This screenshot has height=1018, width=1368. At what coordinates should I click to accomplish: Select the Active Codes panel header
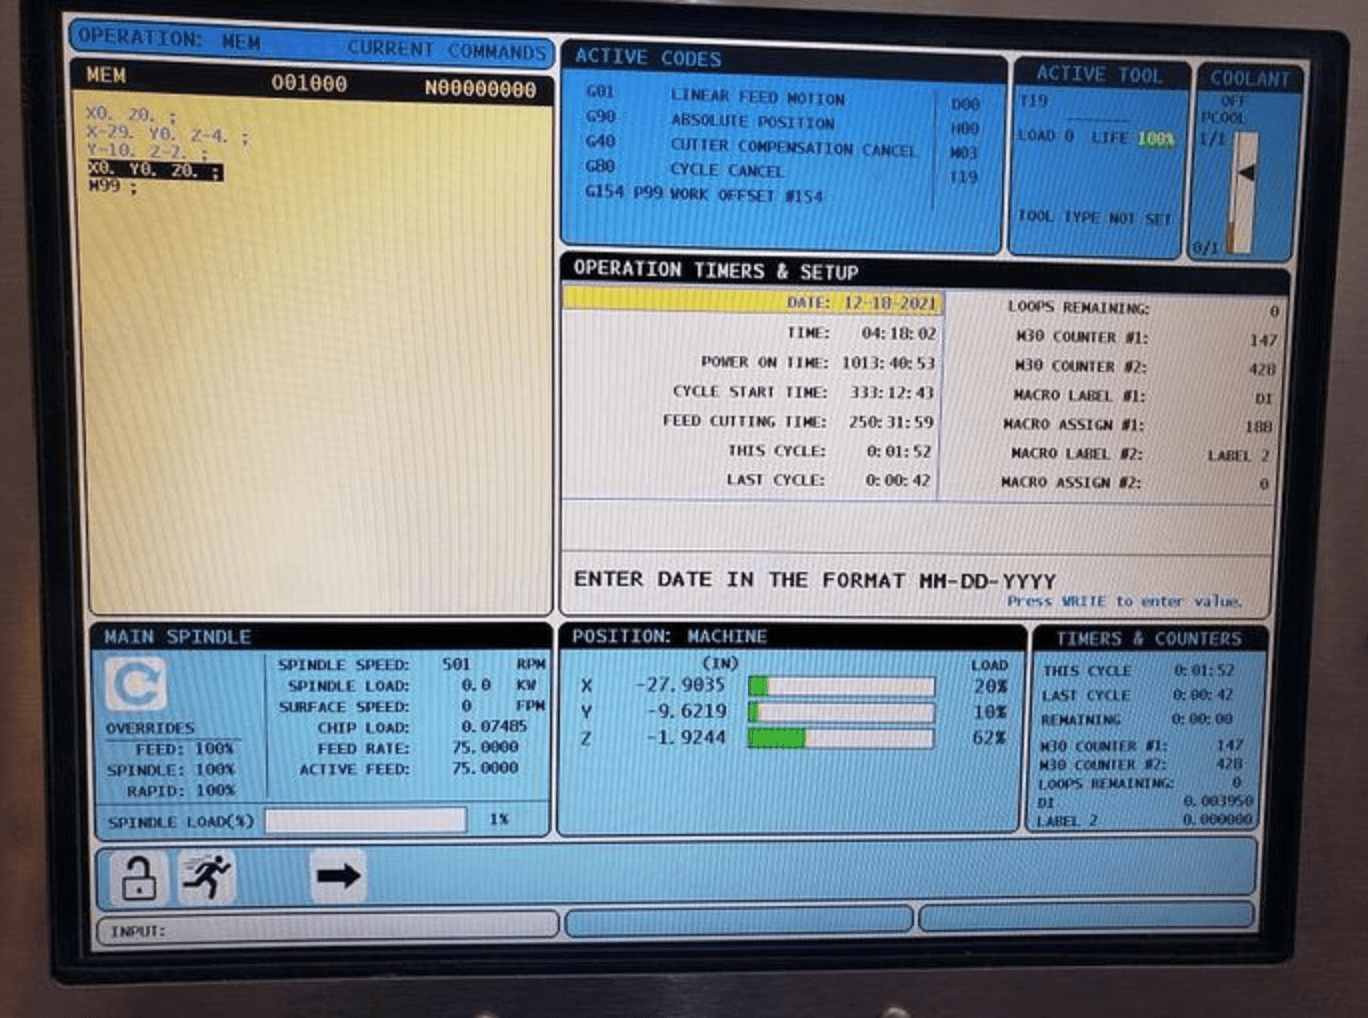tap(648, 58)
